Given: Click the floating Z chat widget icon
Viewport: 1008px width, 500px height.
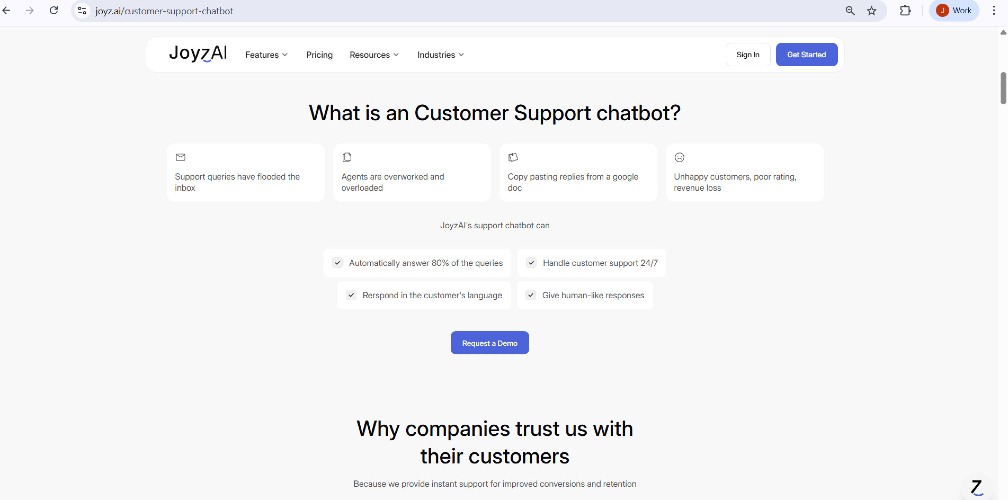Looking at the screenshot, I should click(977, 487).
